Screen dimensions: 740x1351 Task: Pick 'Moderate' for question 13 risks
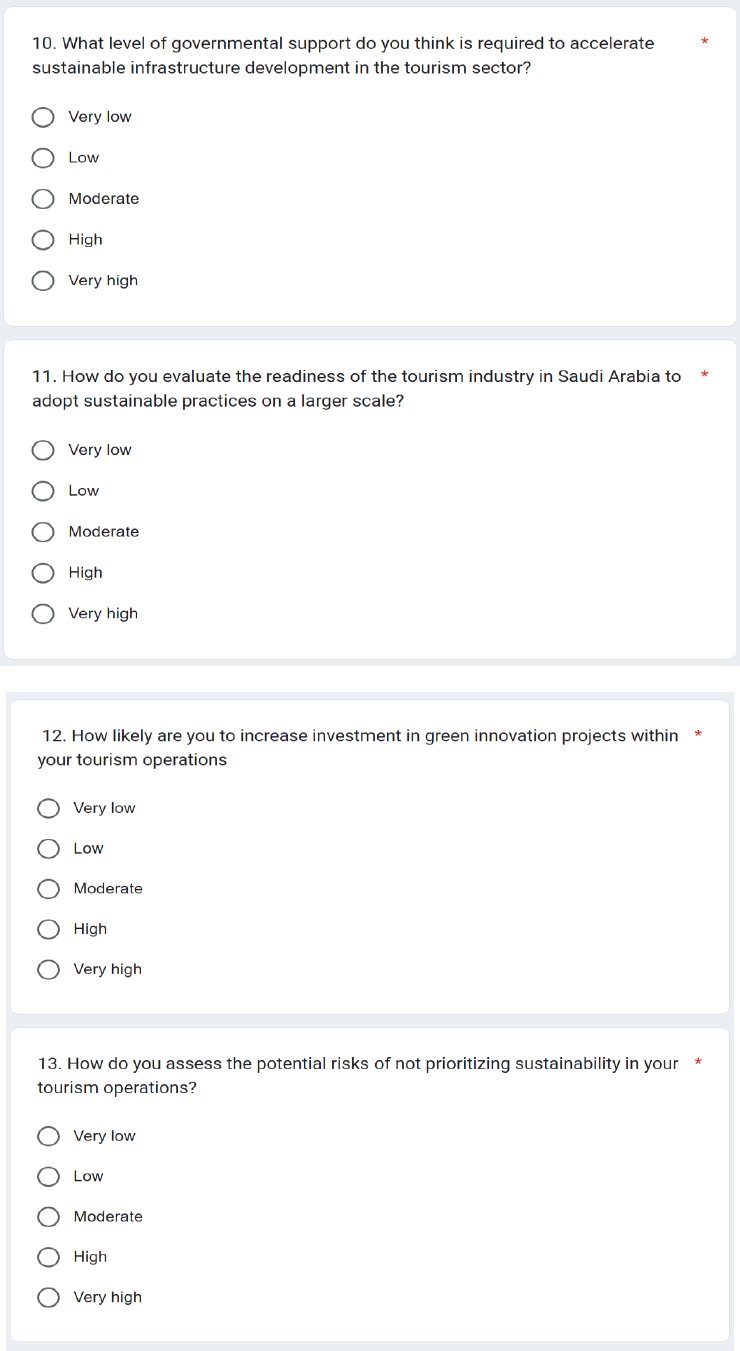tap(48, 1217)
